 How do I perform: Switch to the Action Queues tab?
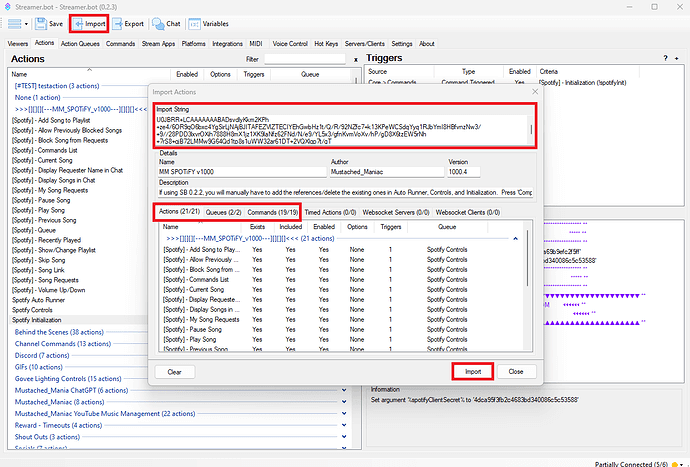coord(81,44)
